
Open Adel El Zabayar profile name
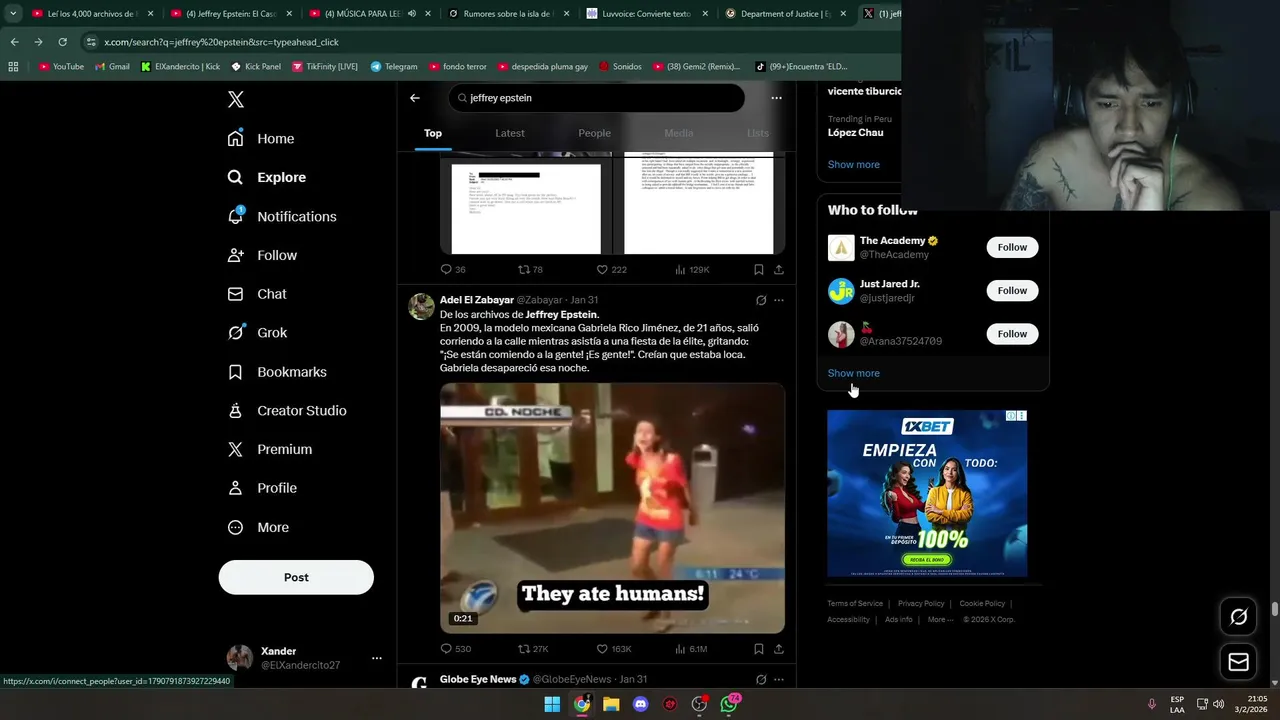477,300
